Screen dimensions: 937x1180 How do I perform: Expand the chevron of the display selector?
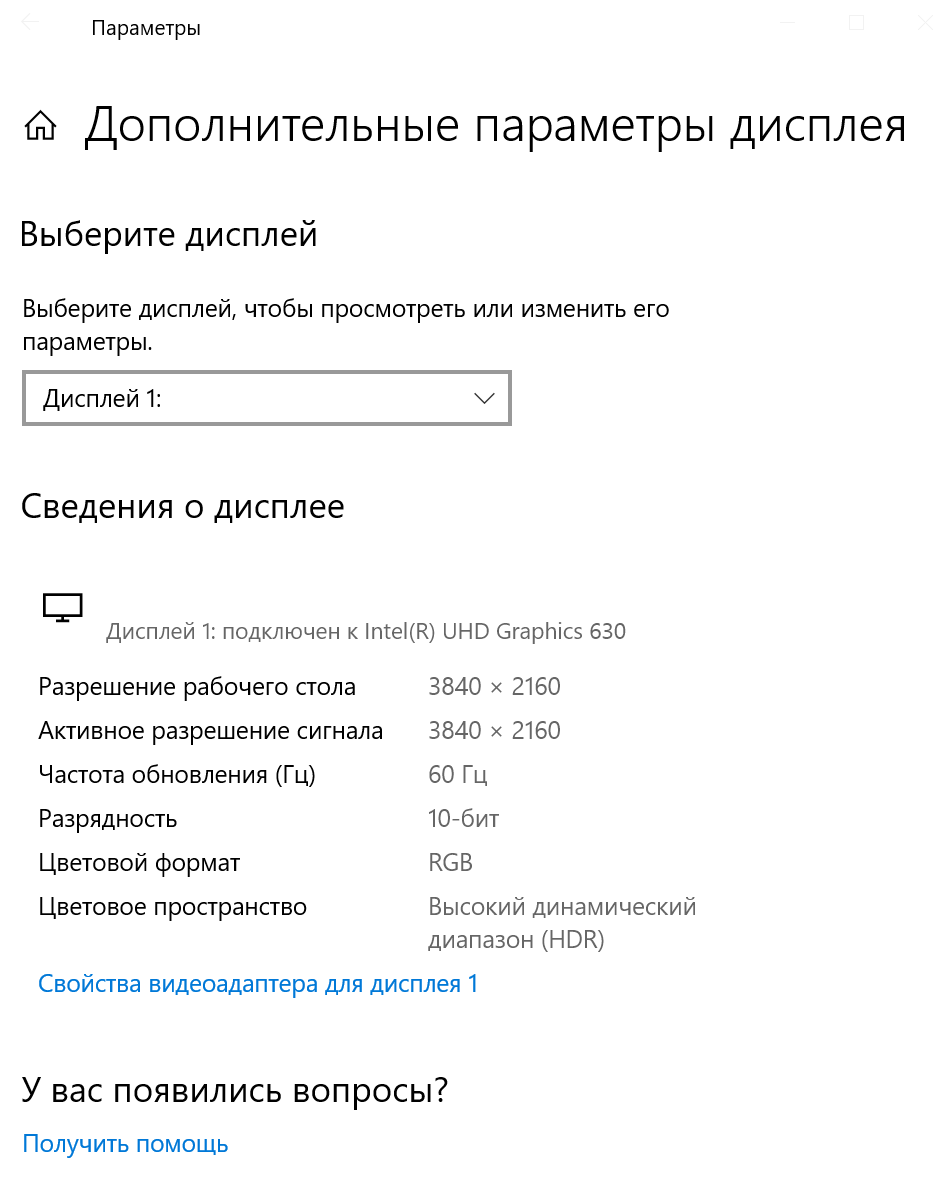point(484,398)
